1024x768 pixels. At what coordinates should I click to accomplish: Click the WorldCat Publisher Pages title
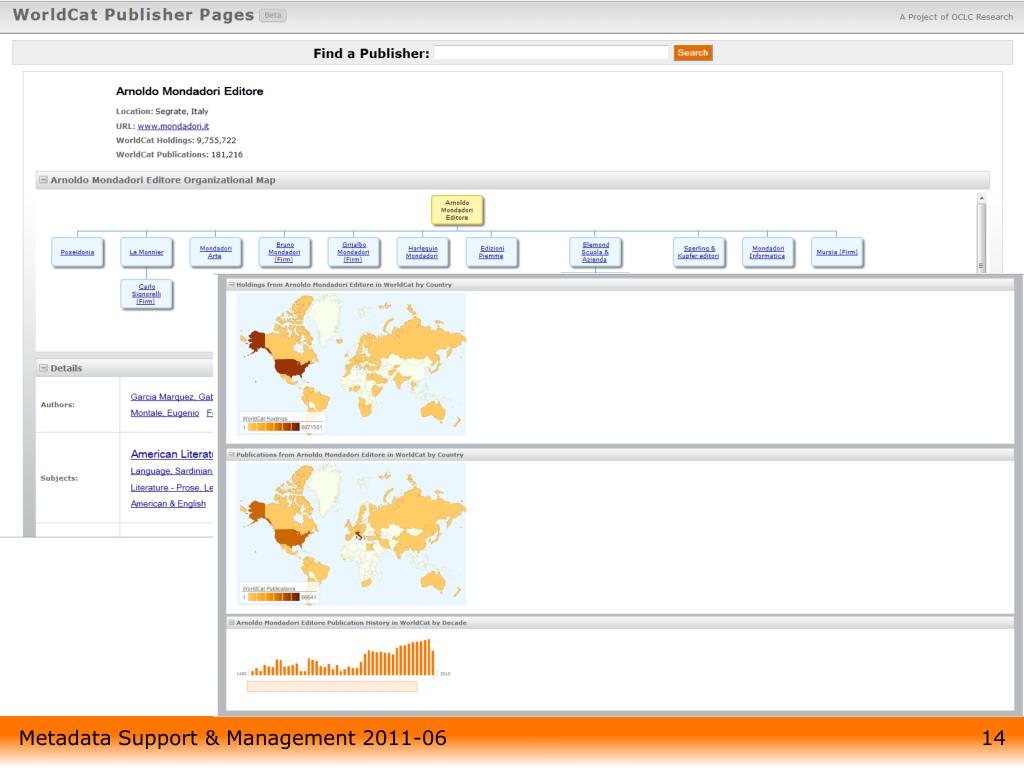tap(133, 15)
